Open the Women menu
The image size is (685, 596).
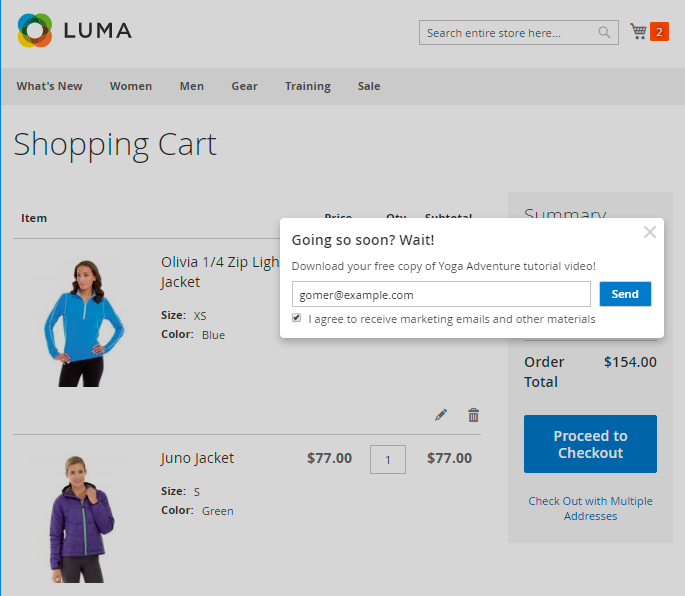(x=131, y=86)
